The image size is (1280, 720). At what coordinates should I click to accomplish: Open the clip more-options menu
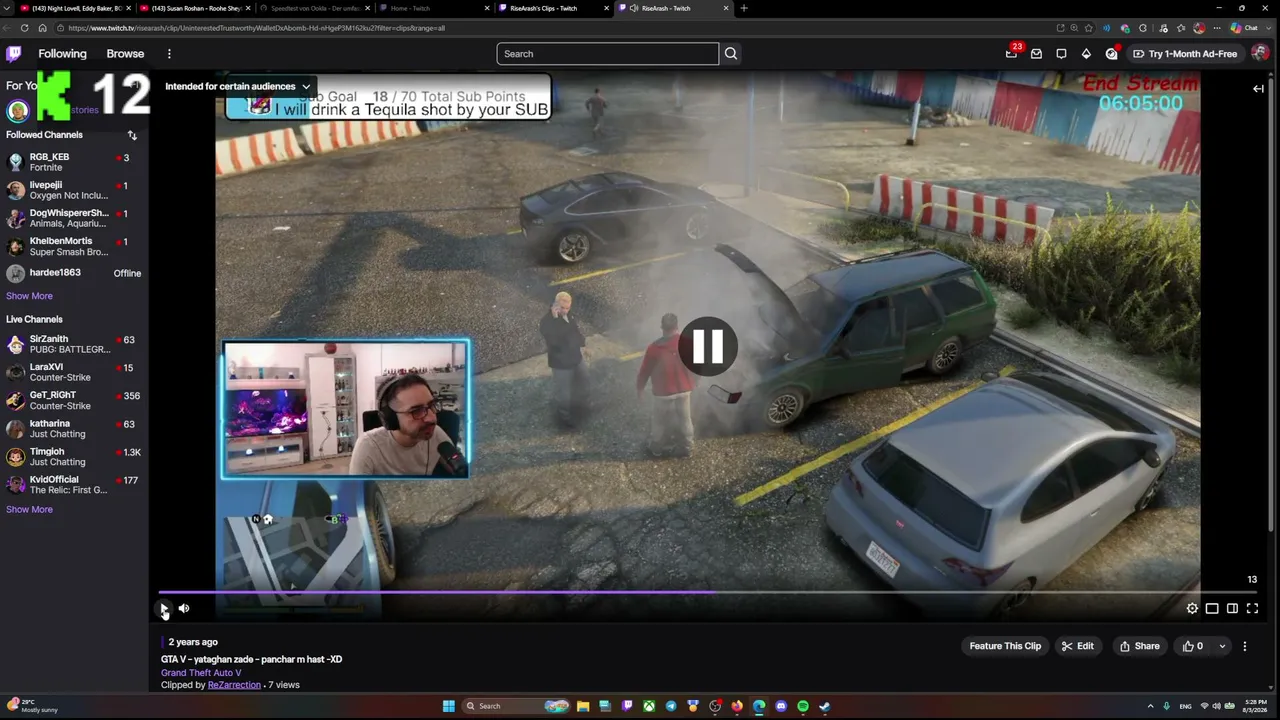pyautogui.click(x=1245, y=646)
